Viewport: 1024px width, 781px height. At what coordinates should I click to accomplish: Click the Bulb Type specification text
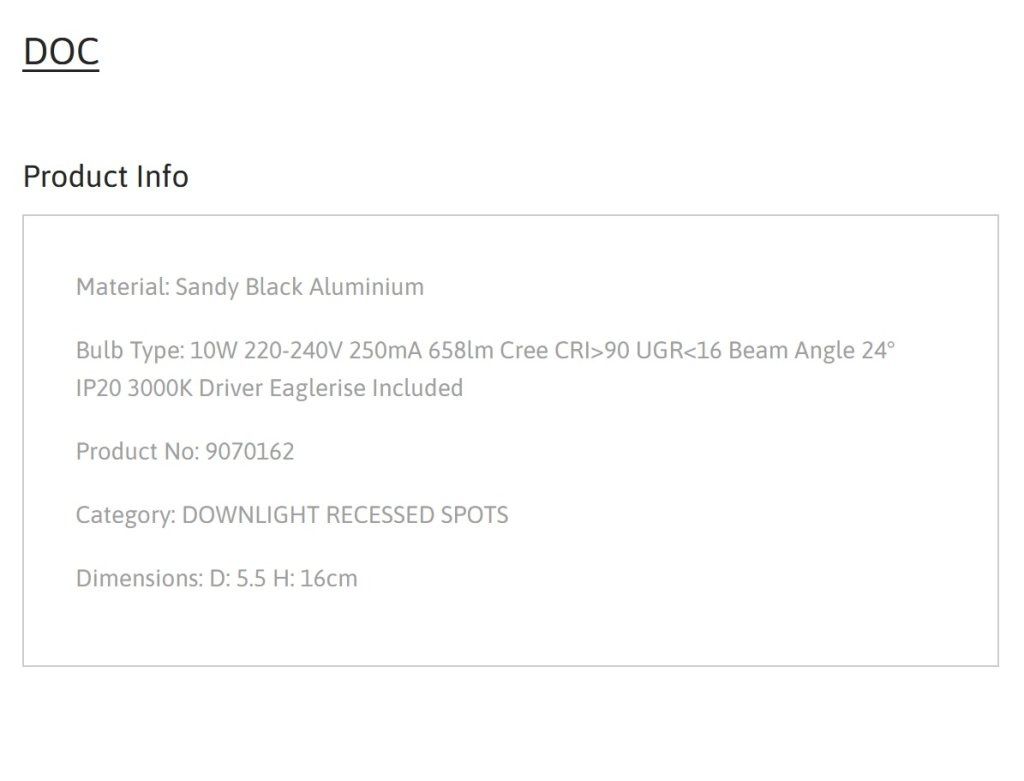coord(485,369)
